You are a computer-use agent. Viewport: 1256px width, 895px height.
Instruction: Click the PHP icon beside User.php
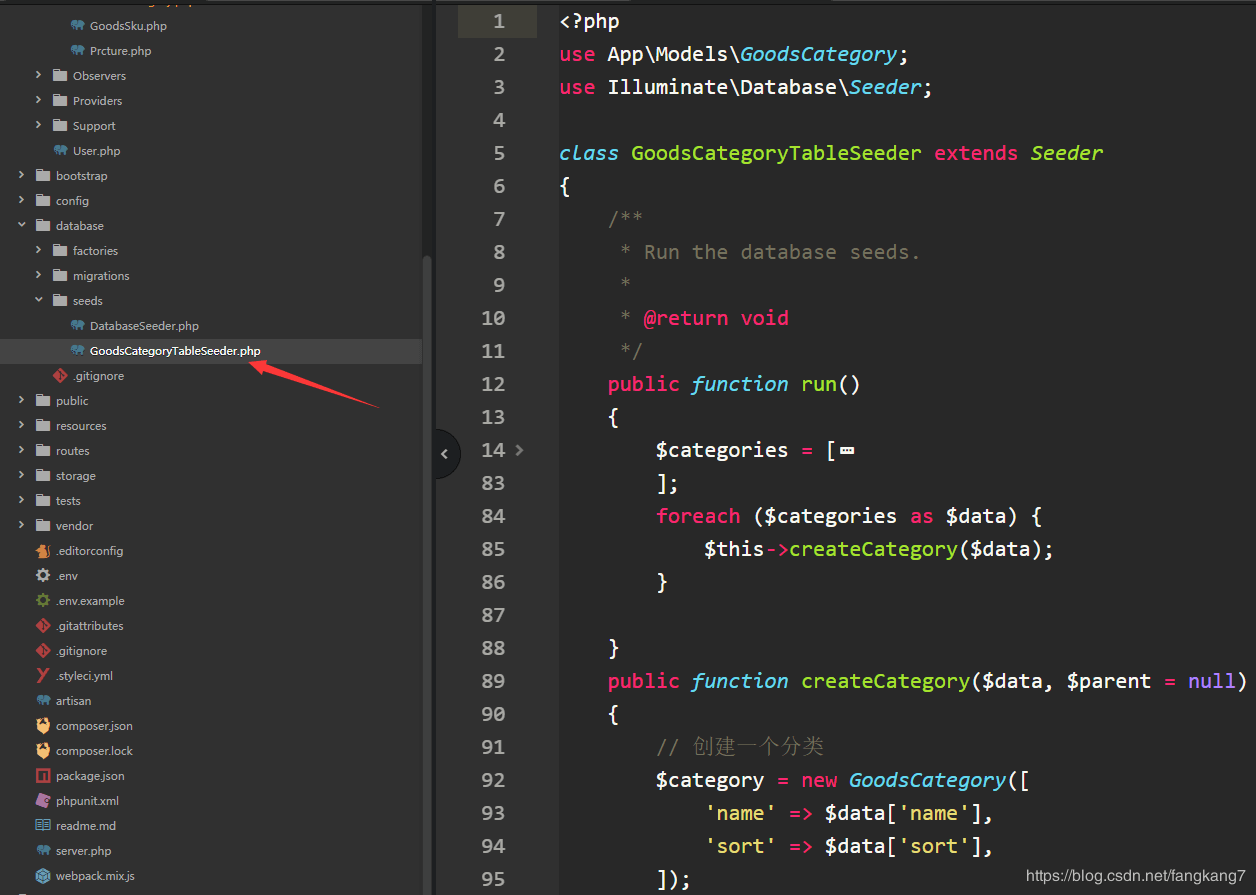pos(61,151)
